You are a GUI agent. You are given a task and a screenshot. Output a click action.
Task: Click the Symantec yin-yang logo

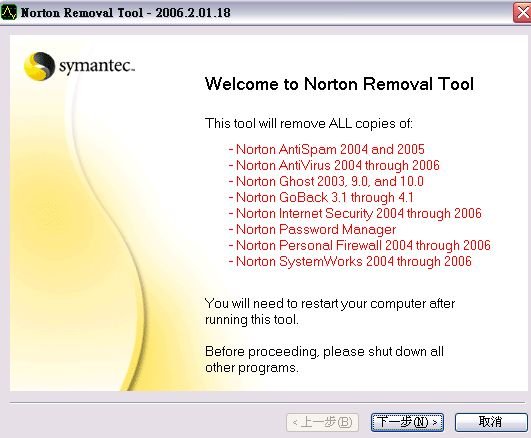pyautogui.click(x=39, y=66)
